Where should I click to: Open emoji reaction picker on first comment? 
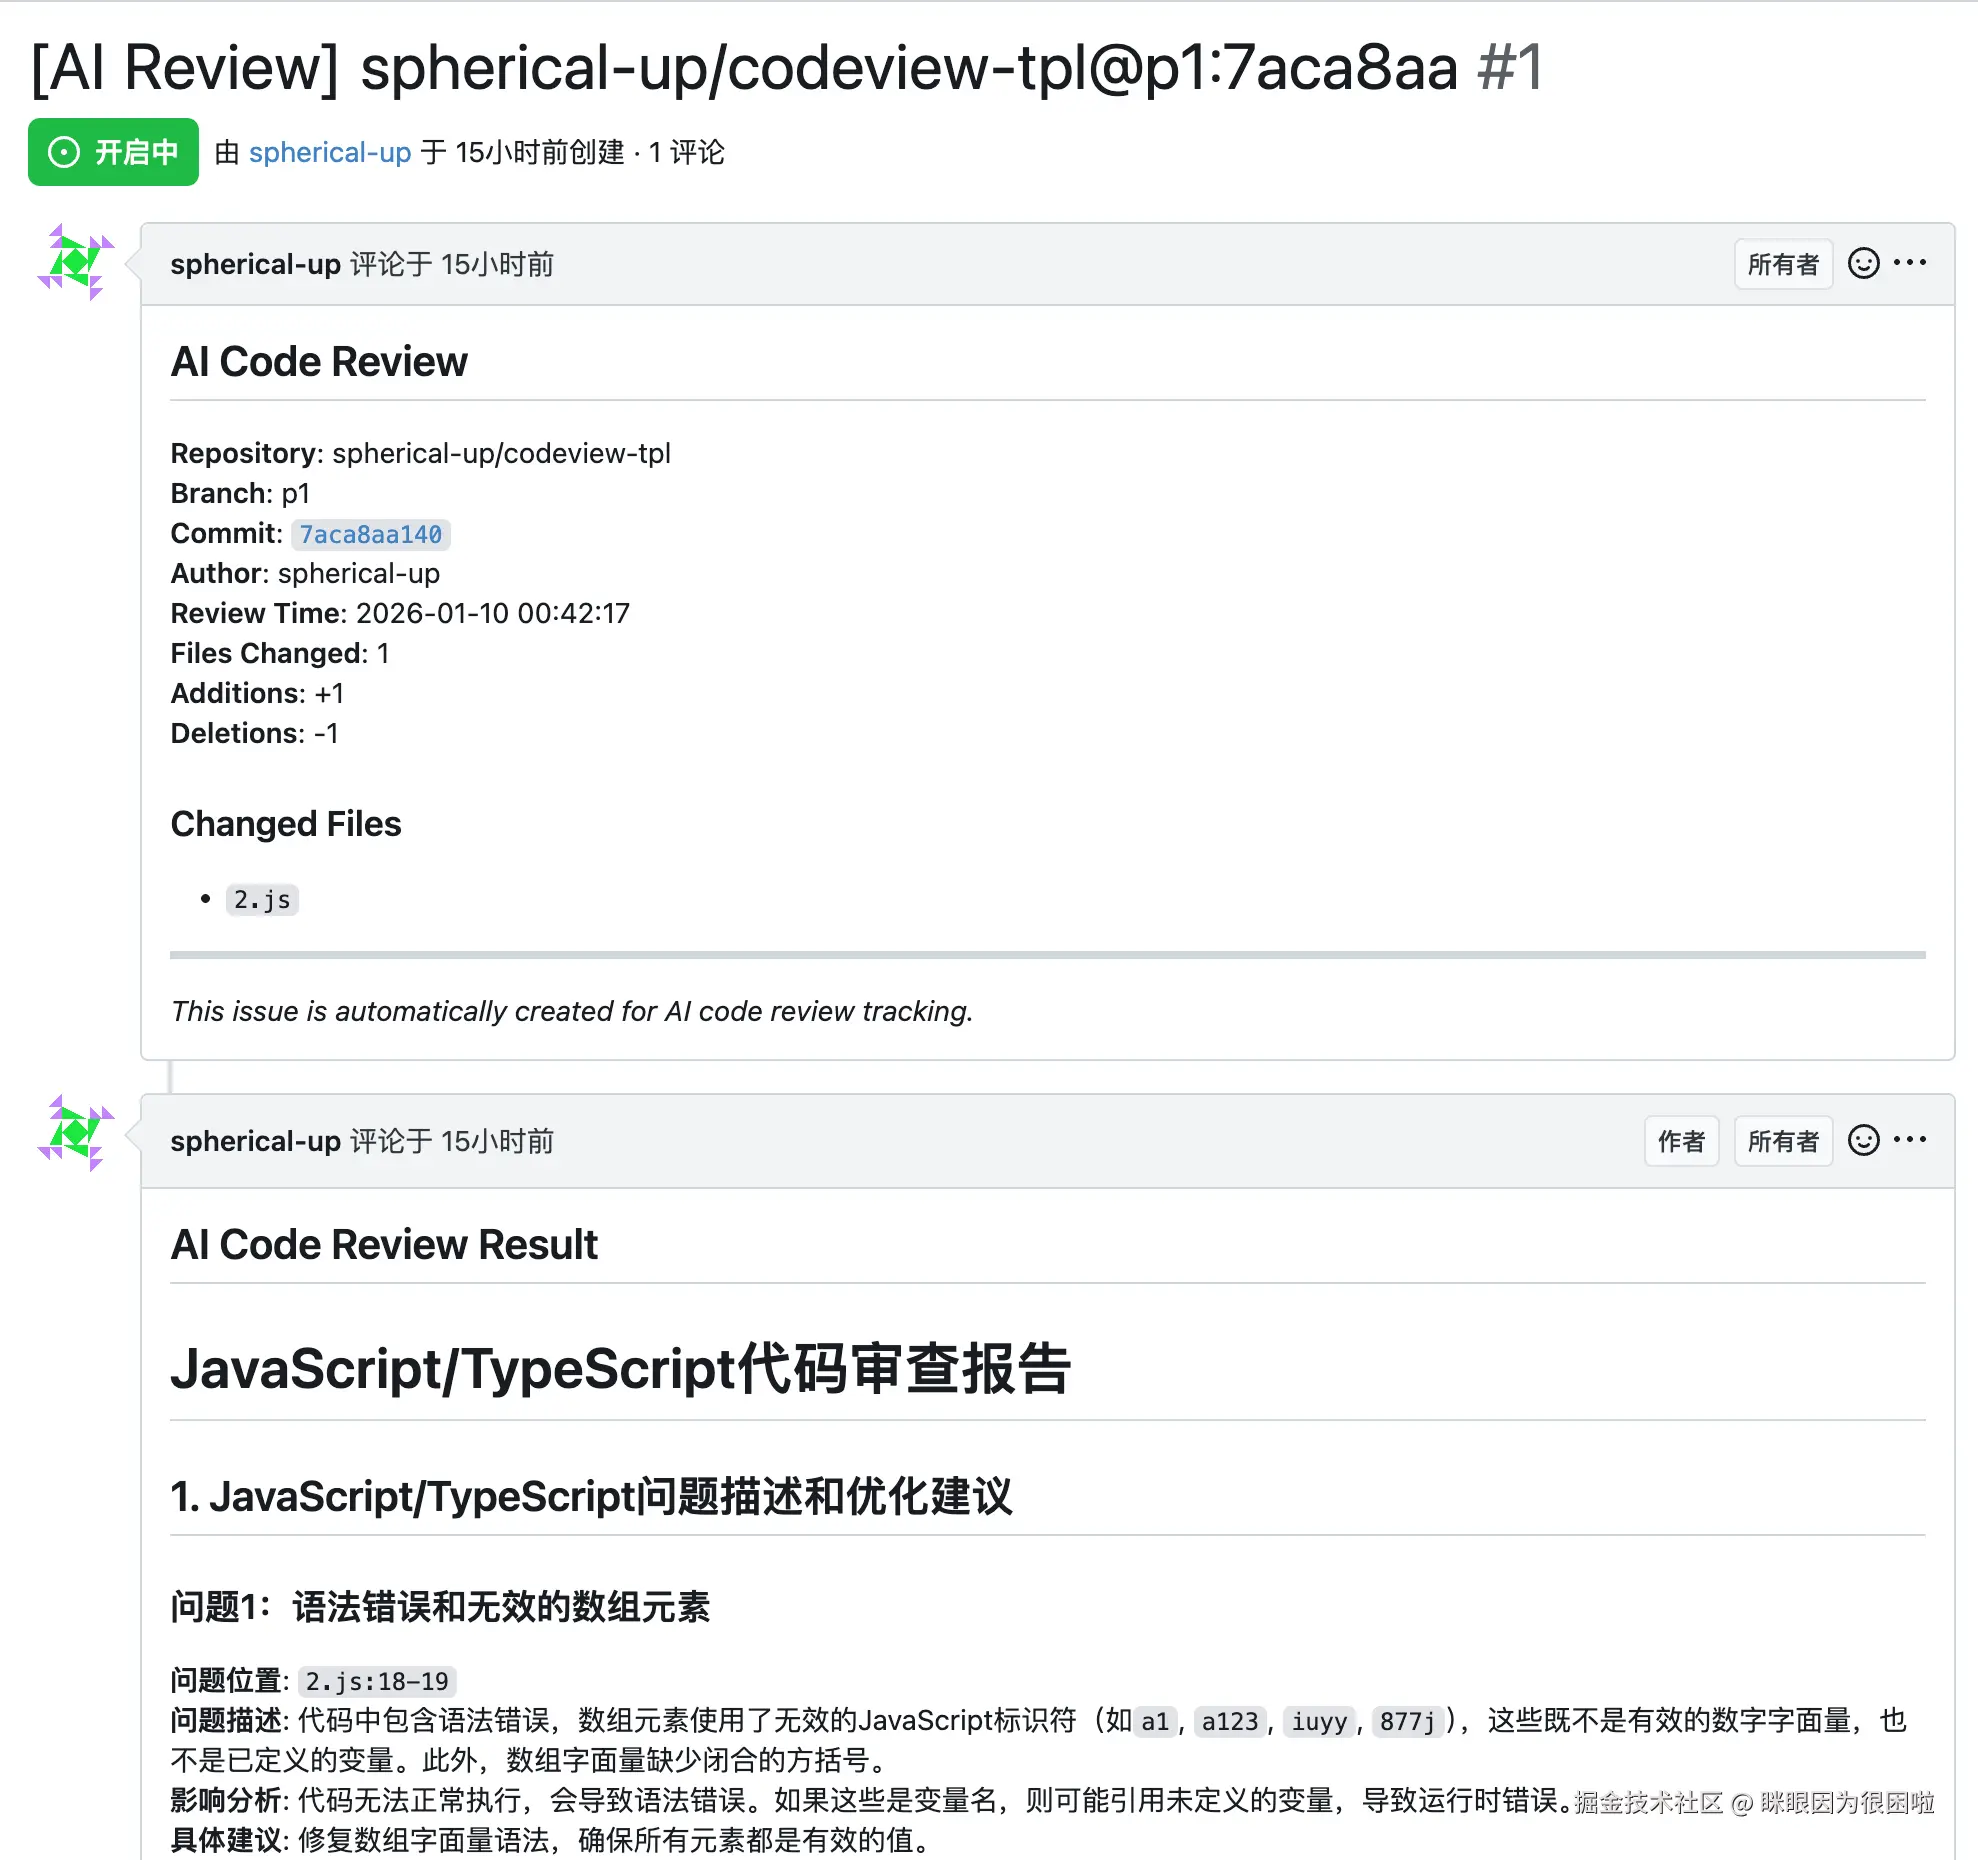[1863, 263]
